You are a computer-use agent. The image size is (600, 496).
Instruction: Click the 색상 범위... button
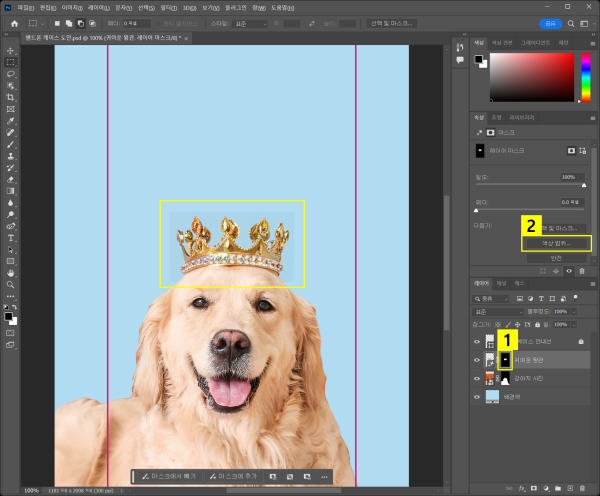coord(556,243)
